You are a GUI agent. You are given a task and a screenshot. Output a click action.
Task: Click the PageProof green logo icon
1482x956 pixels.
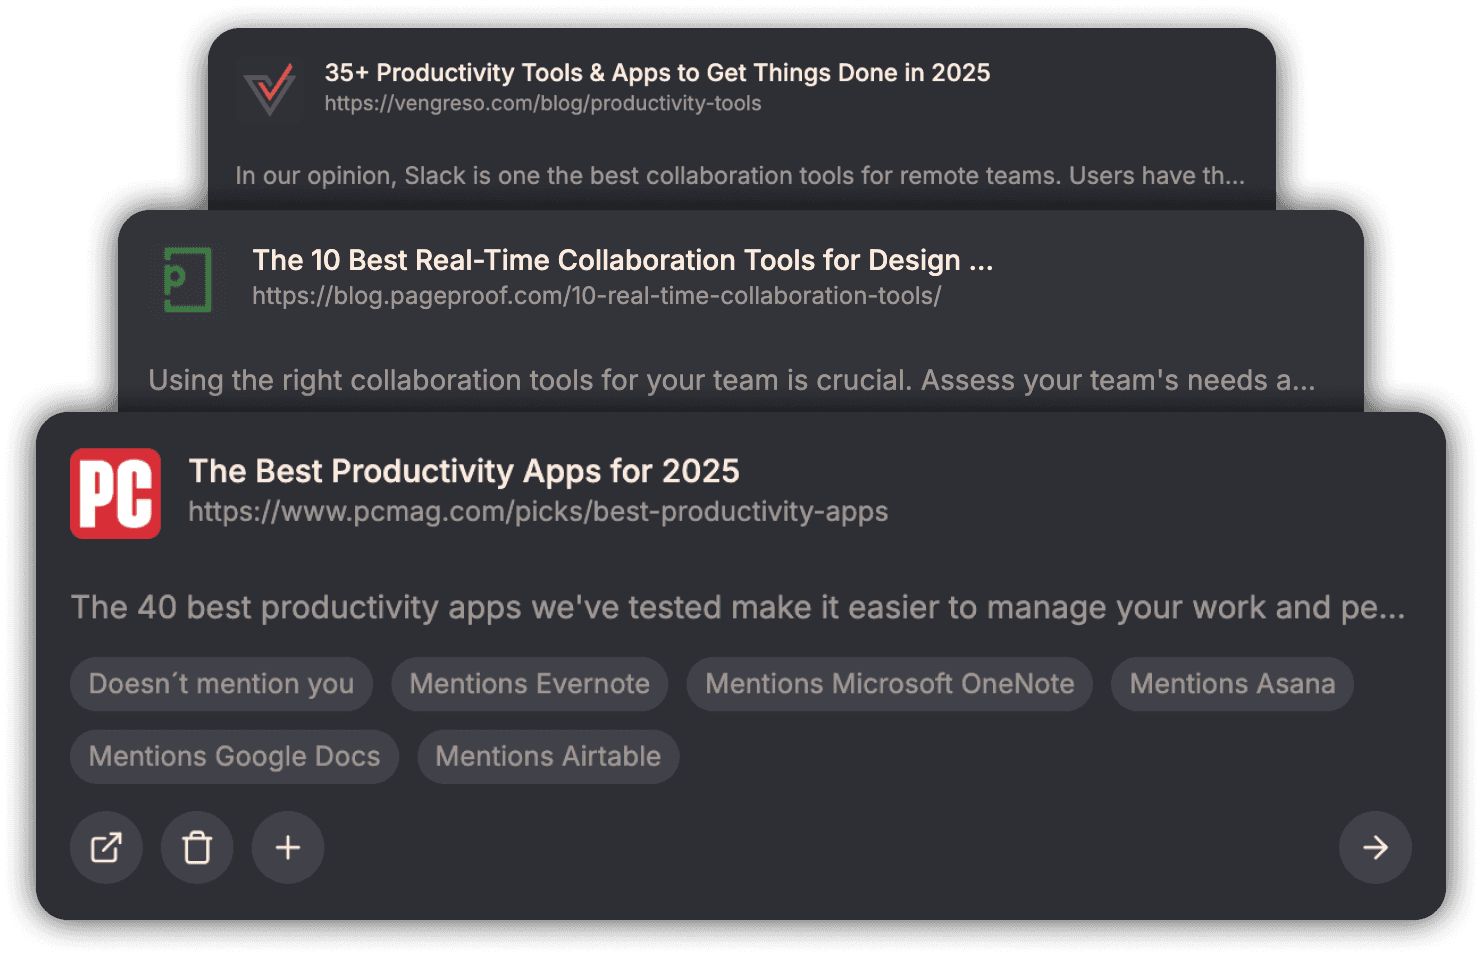187,280
